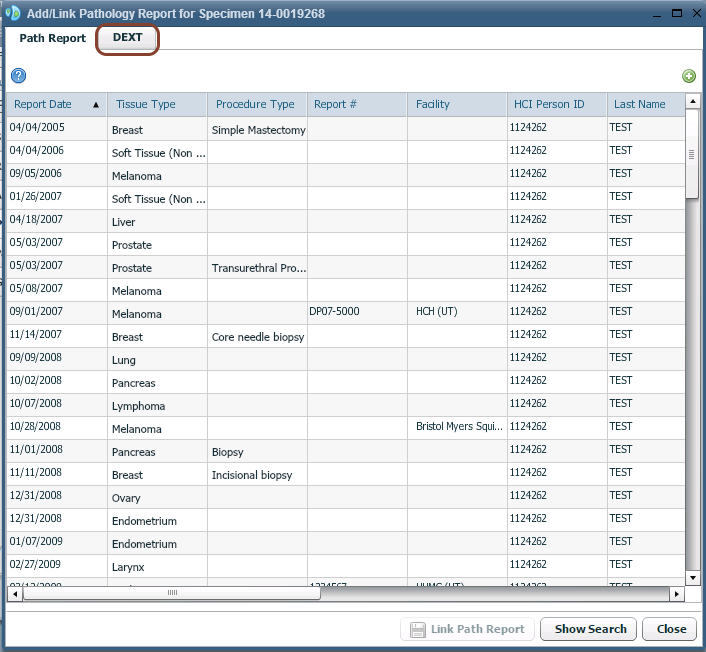Viewport: 706px width, 652px height.
Task: Click the Transurethral Pro... procedure cell
Action: pyautogui.click(x=258, y=267)
